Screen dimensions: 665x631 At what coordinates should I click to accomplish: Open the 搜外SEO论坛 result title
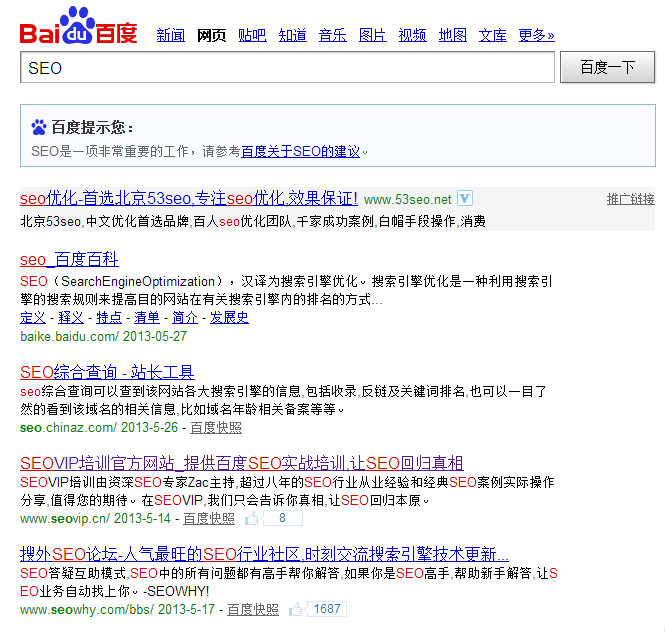pos(264,554)
